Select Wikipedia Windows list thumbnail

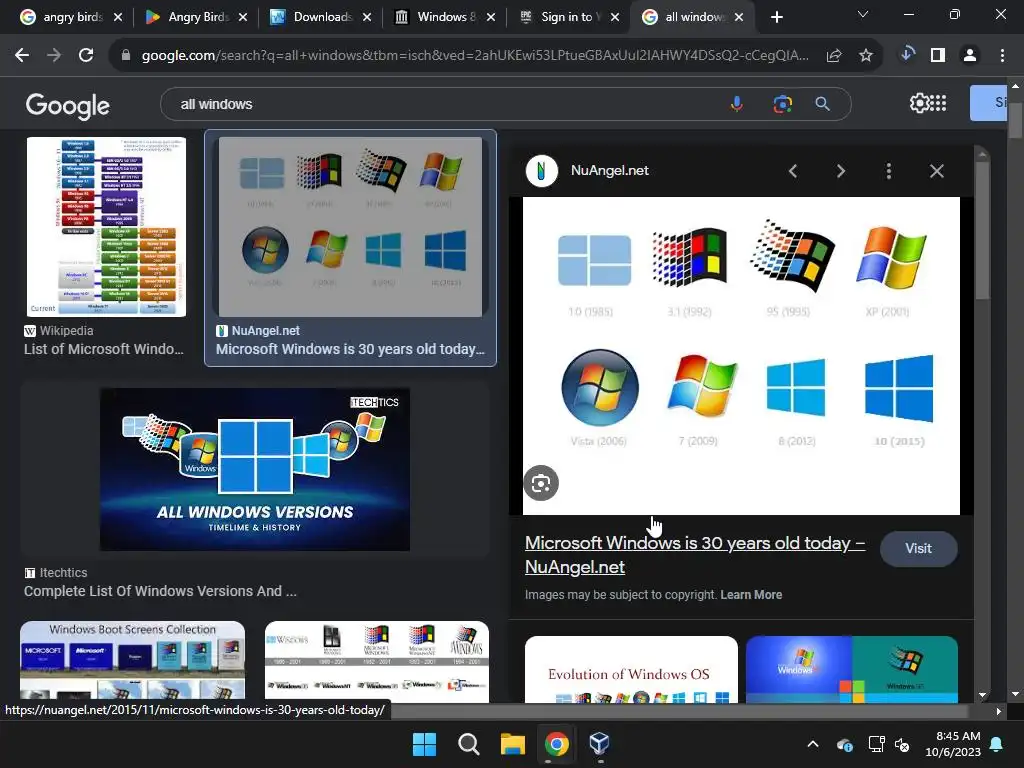click(106, 227)
